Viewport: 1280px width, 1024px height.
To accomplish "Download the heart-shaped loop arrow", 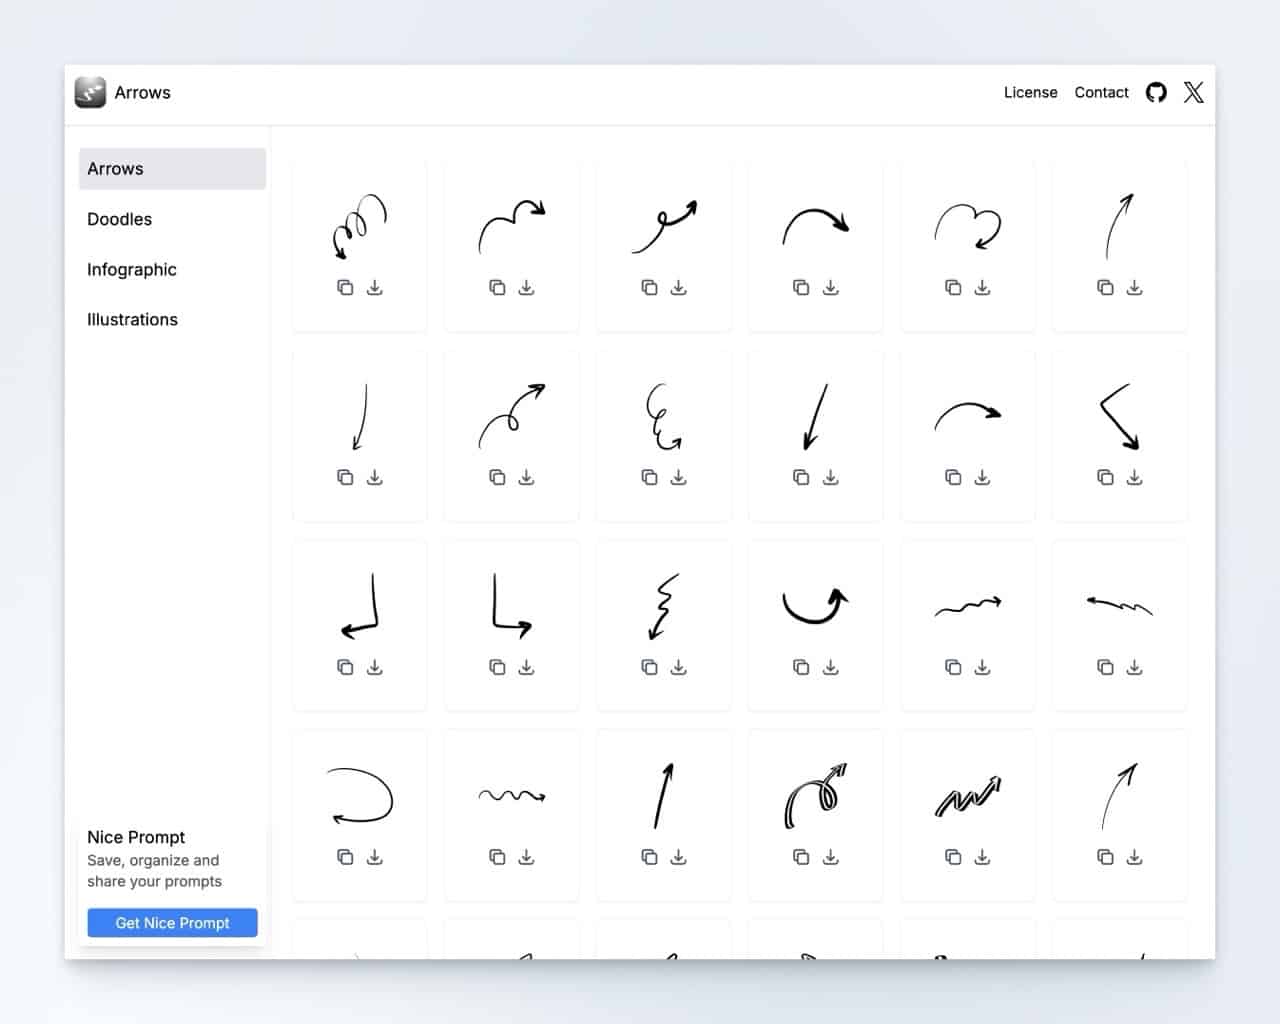I will (x=983, y=288).
